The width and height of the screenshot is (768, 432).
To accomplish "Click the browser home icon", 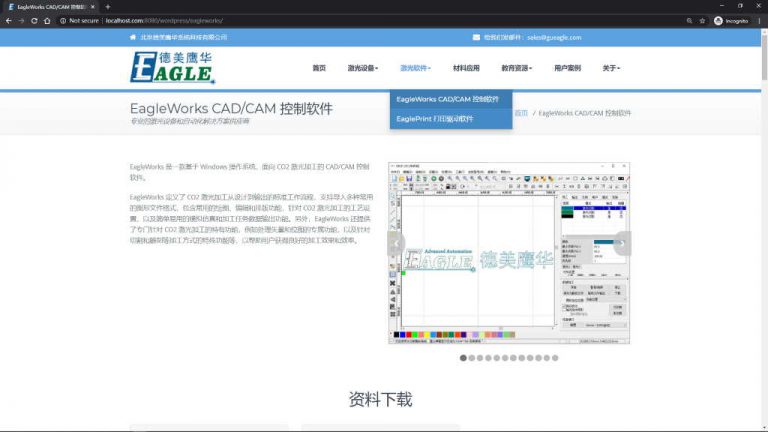I will 47,21.
